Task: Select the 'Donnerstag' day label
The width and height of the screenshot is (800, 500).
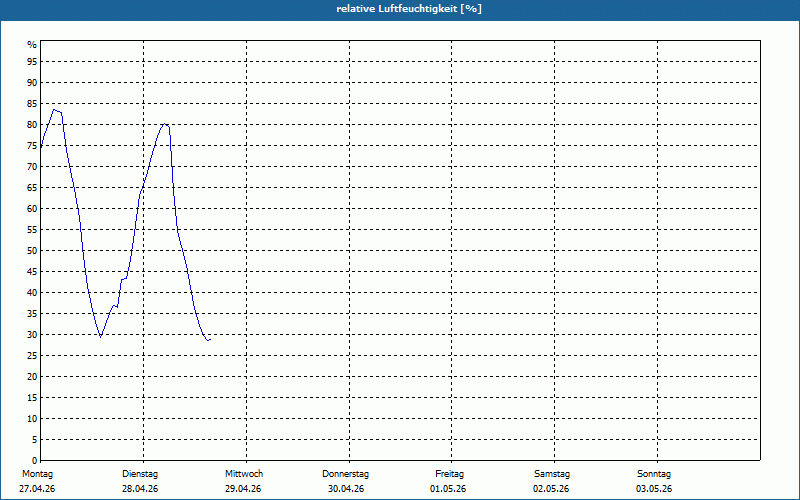Action: (345, 474)
